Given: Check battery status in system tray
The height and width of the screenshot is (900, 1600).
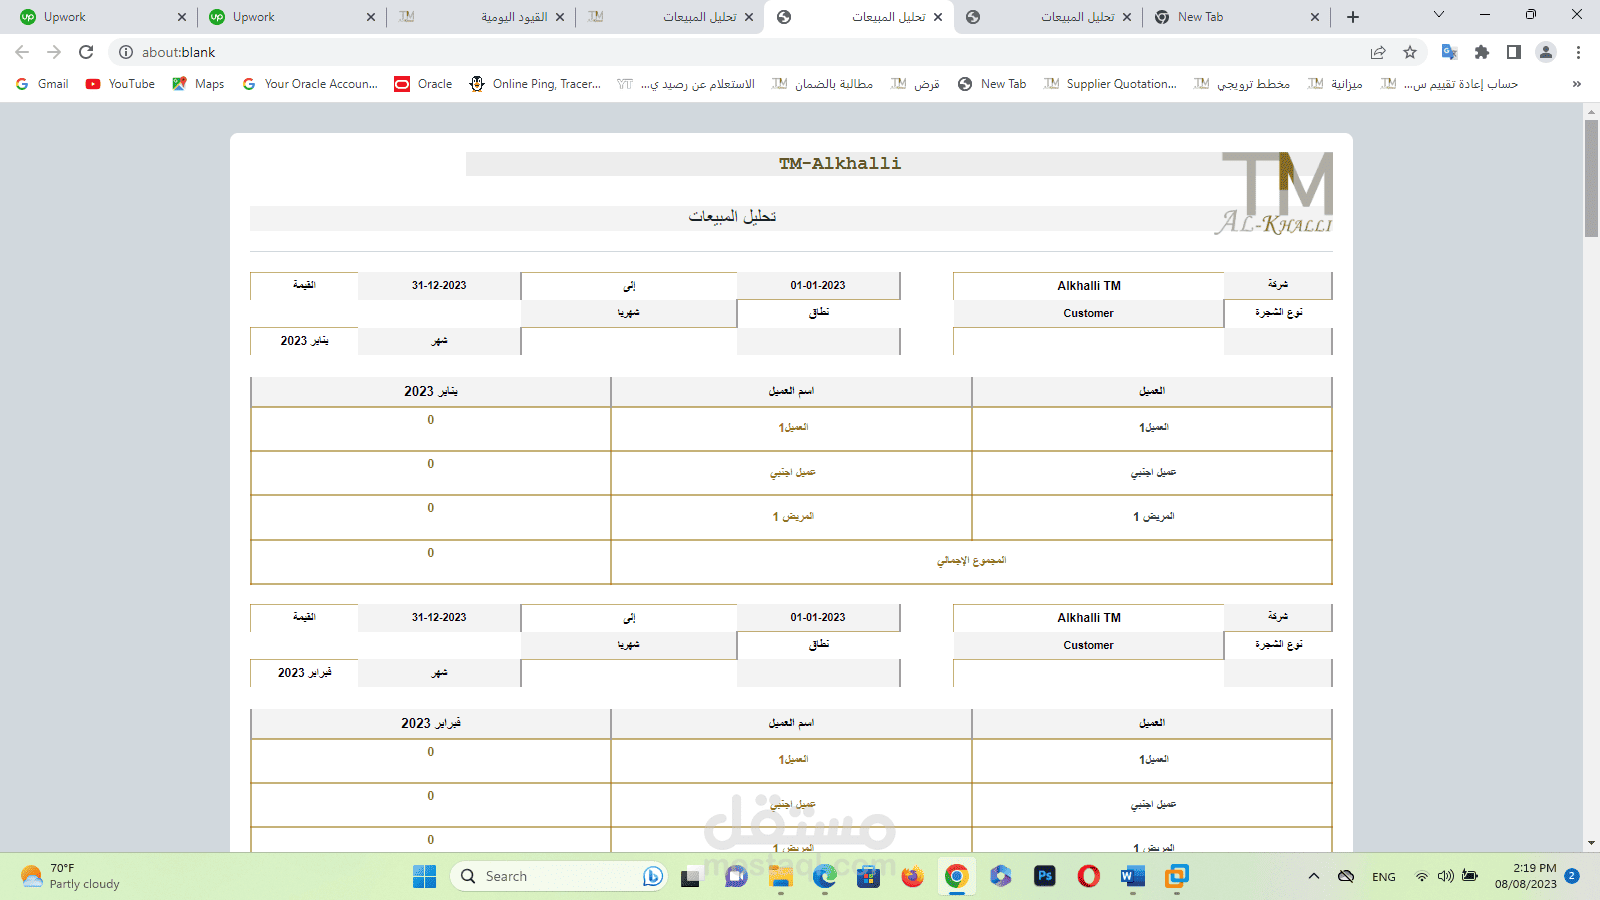Looking at the screenshot, I should 1470,876.
